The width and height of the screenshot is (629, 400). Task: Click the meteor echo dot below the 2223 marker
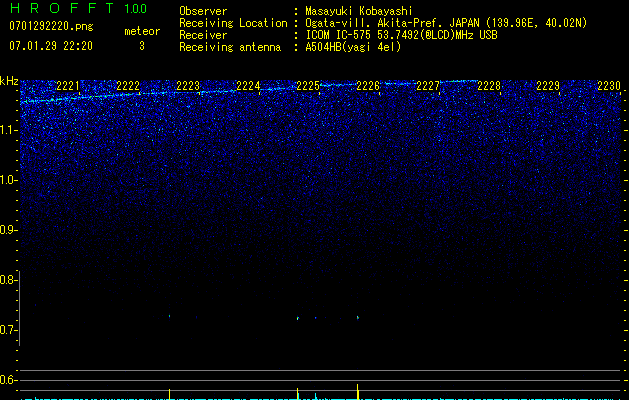point(170,316)
